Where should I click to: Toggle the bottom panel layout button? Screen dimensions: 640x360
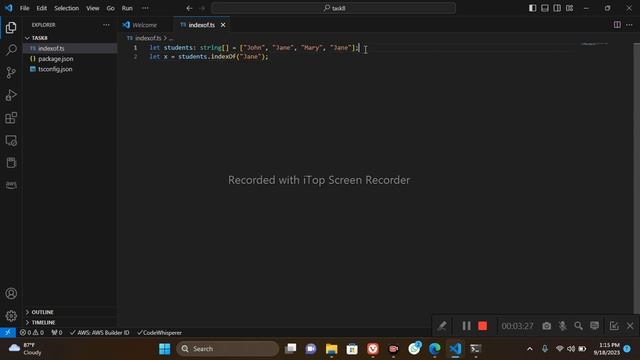[544, 8]
